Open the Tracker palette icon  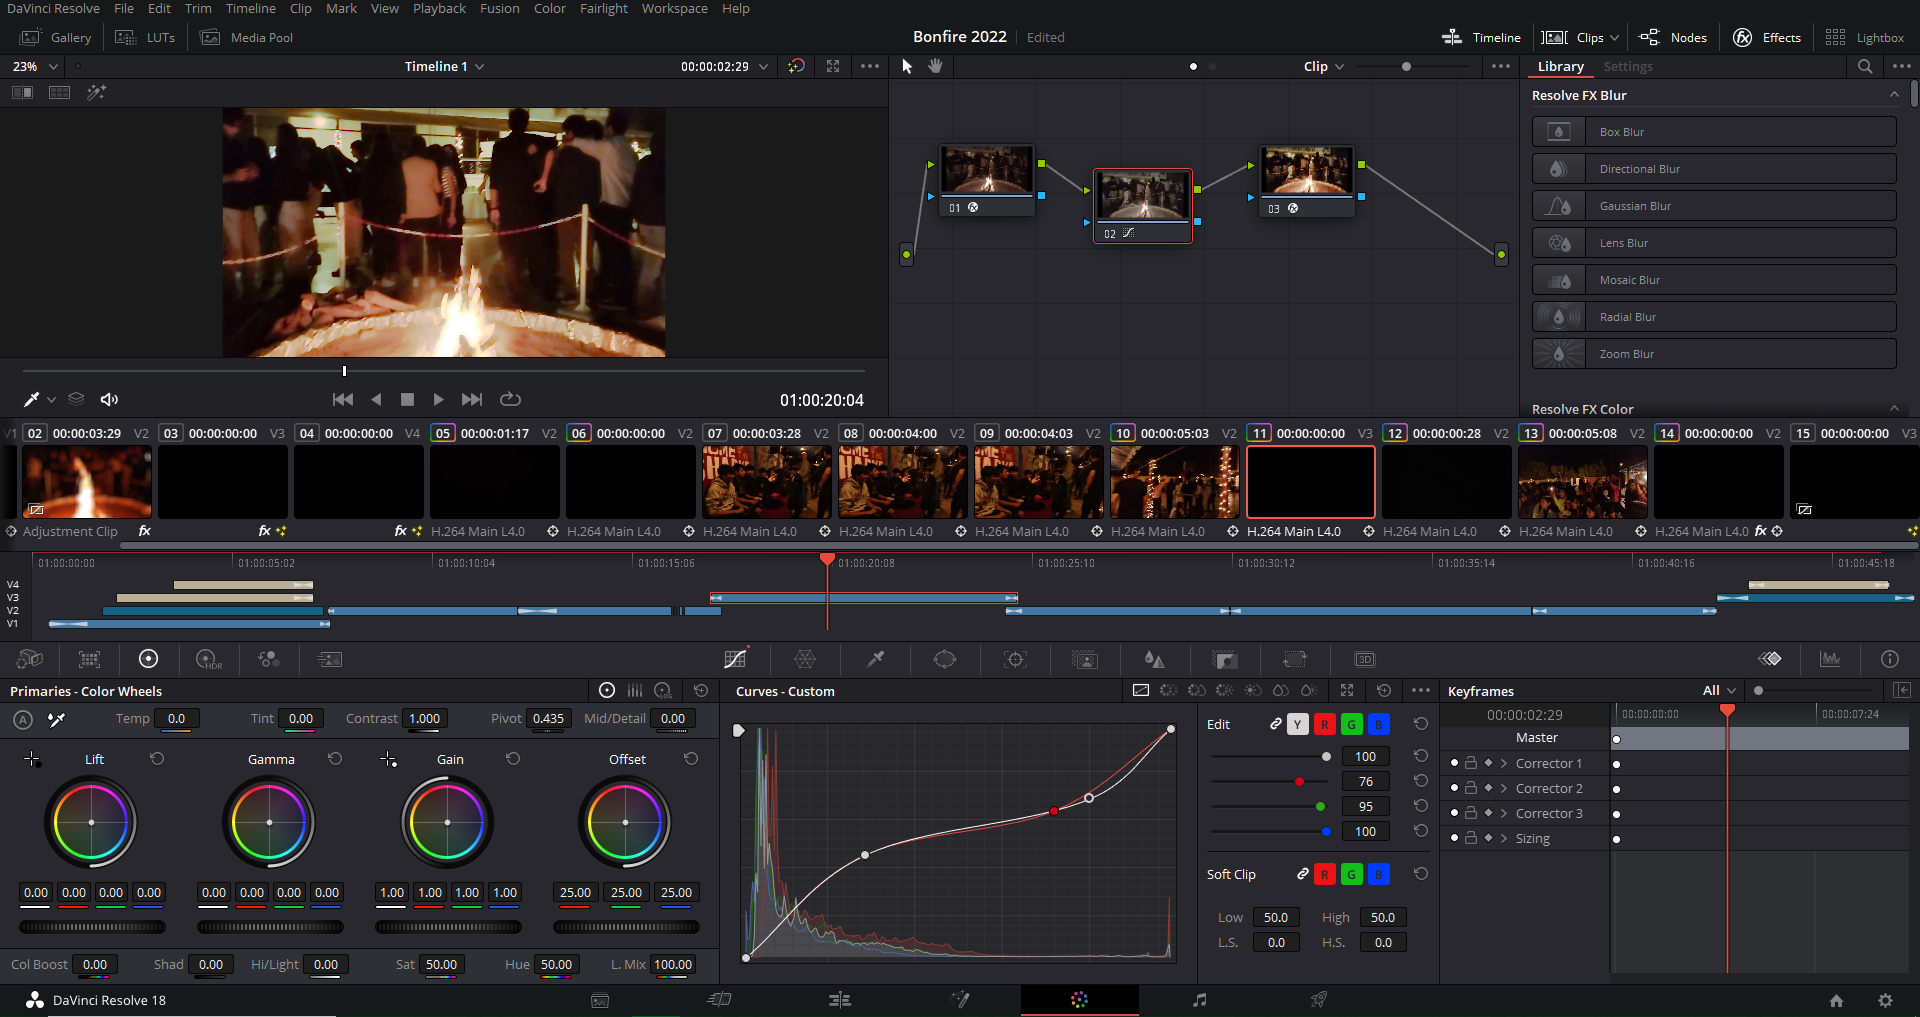1015,659
